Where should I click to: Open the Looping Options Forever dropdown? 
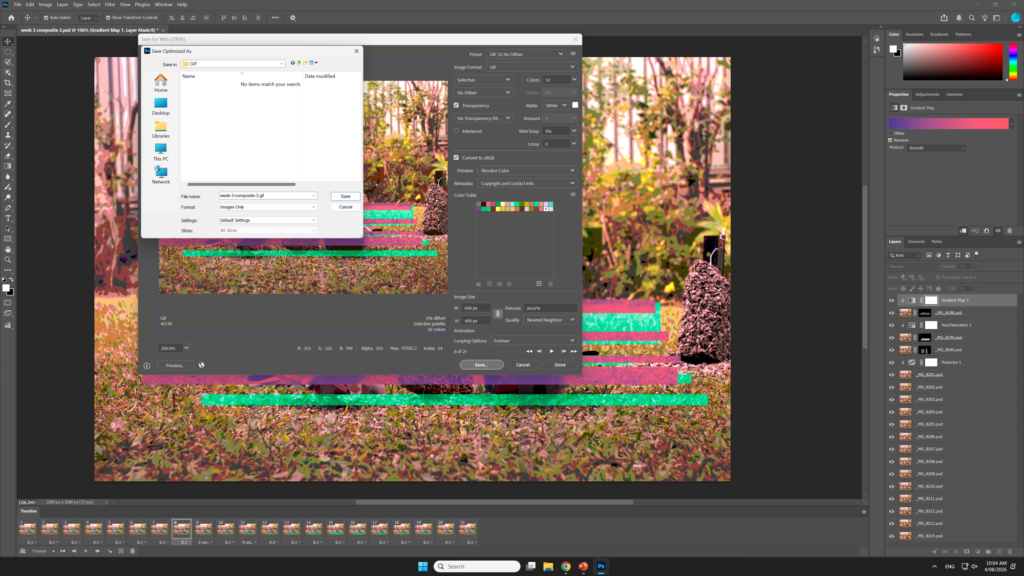534,340
